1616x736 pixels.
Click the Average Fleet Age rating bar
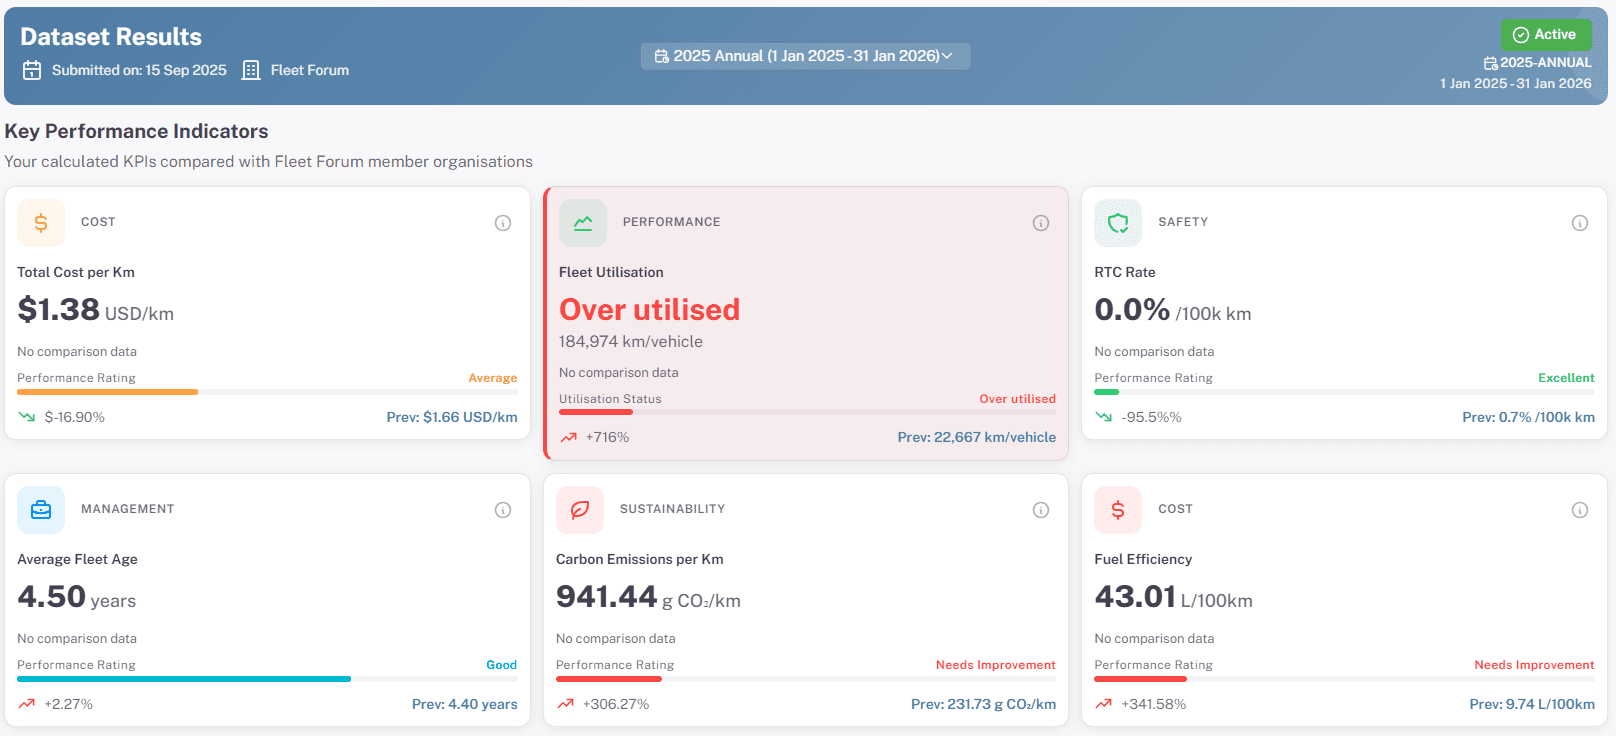[267, 679]
